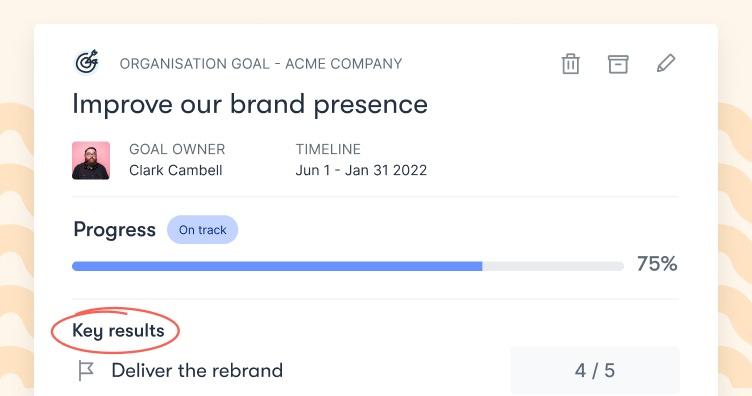
Task: Click the blue progress bar
Action: tap(277, 266)
